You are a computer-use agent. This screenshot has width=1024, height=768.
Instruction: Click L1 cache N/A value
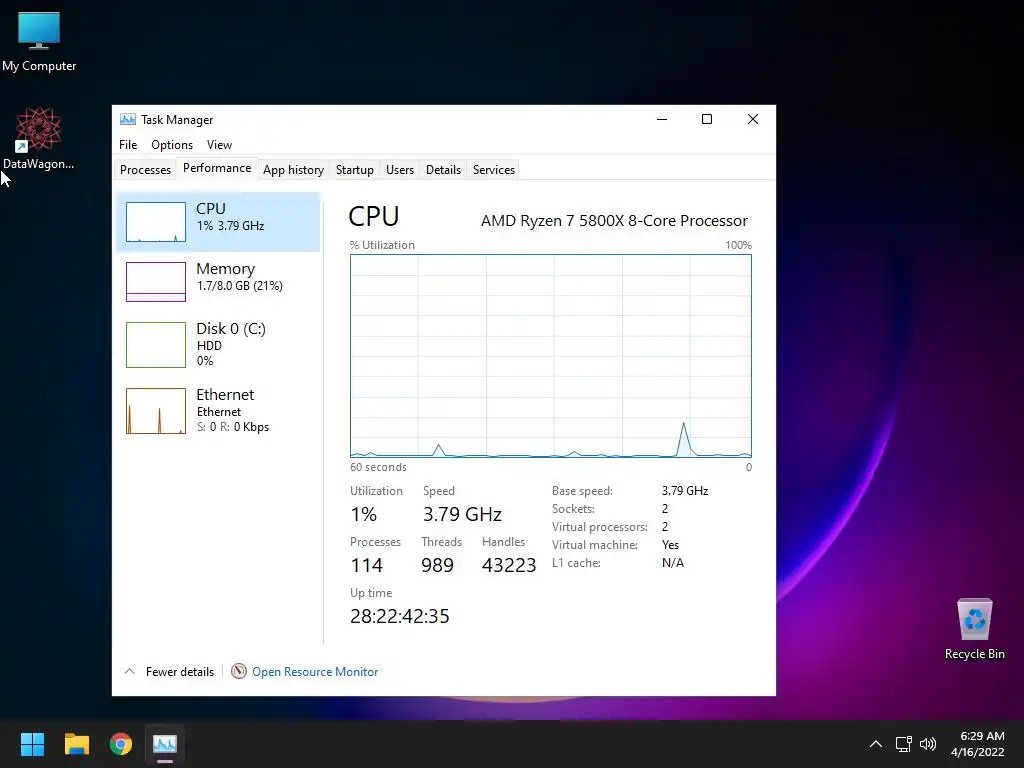673,563
